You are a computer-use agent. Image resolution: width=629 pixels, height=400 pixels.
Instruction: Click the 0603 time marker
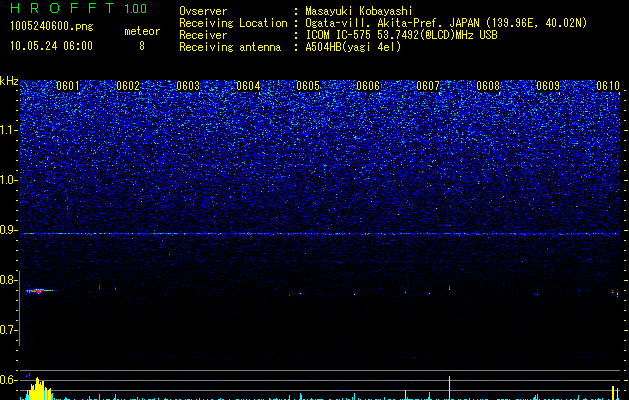(x=188, y=86)
